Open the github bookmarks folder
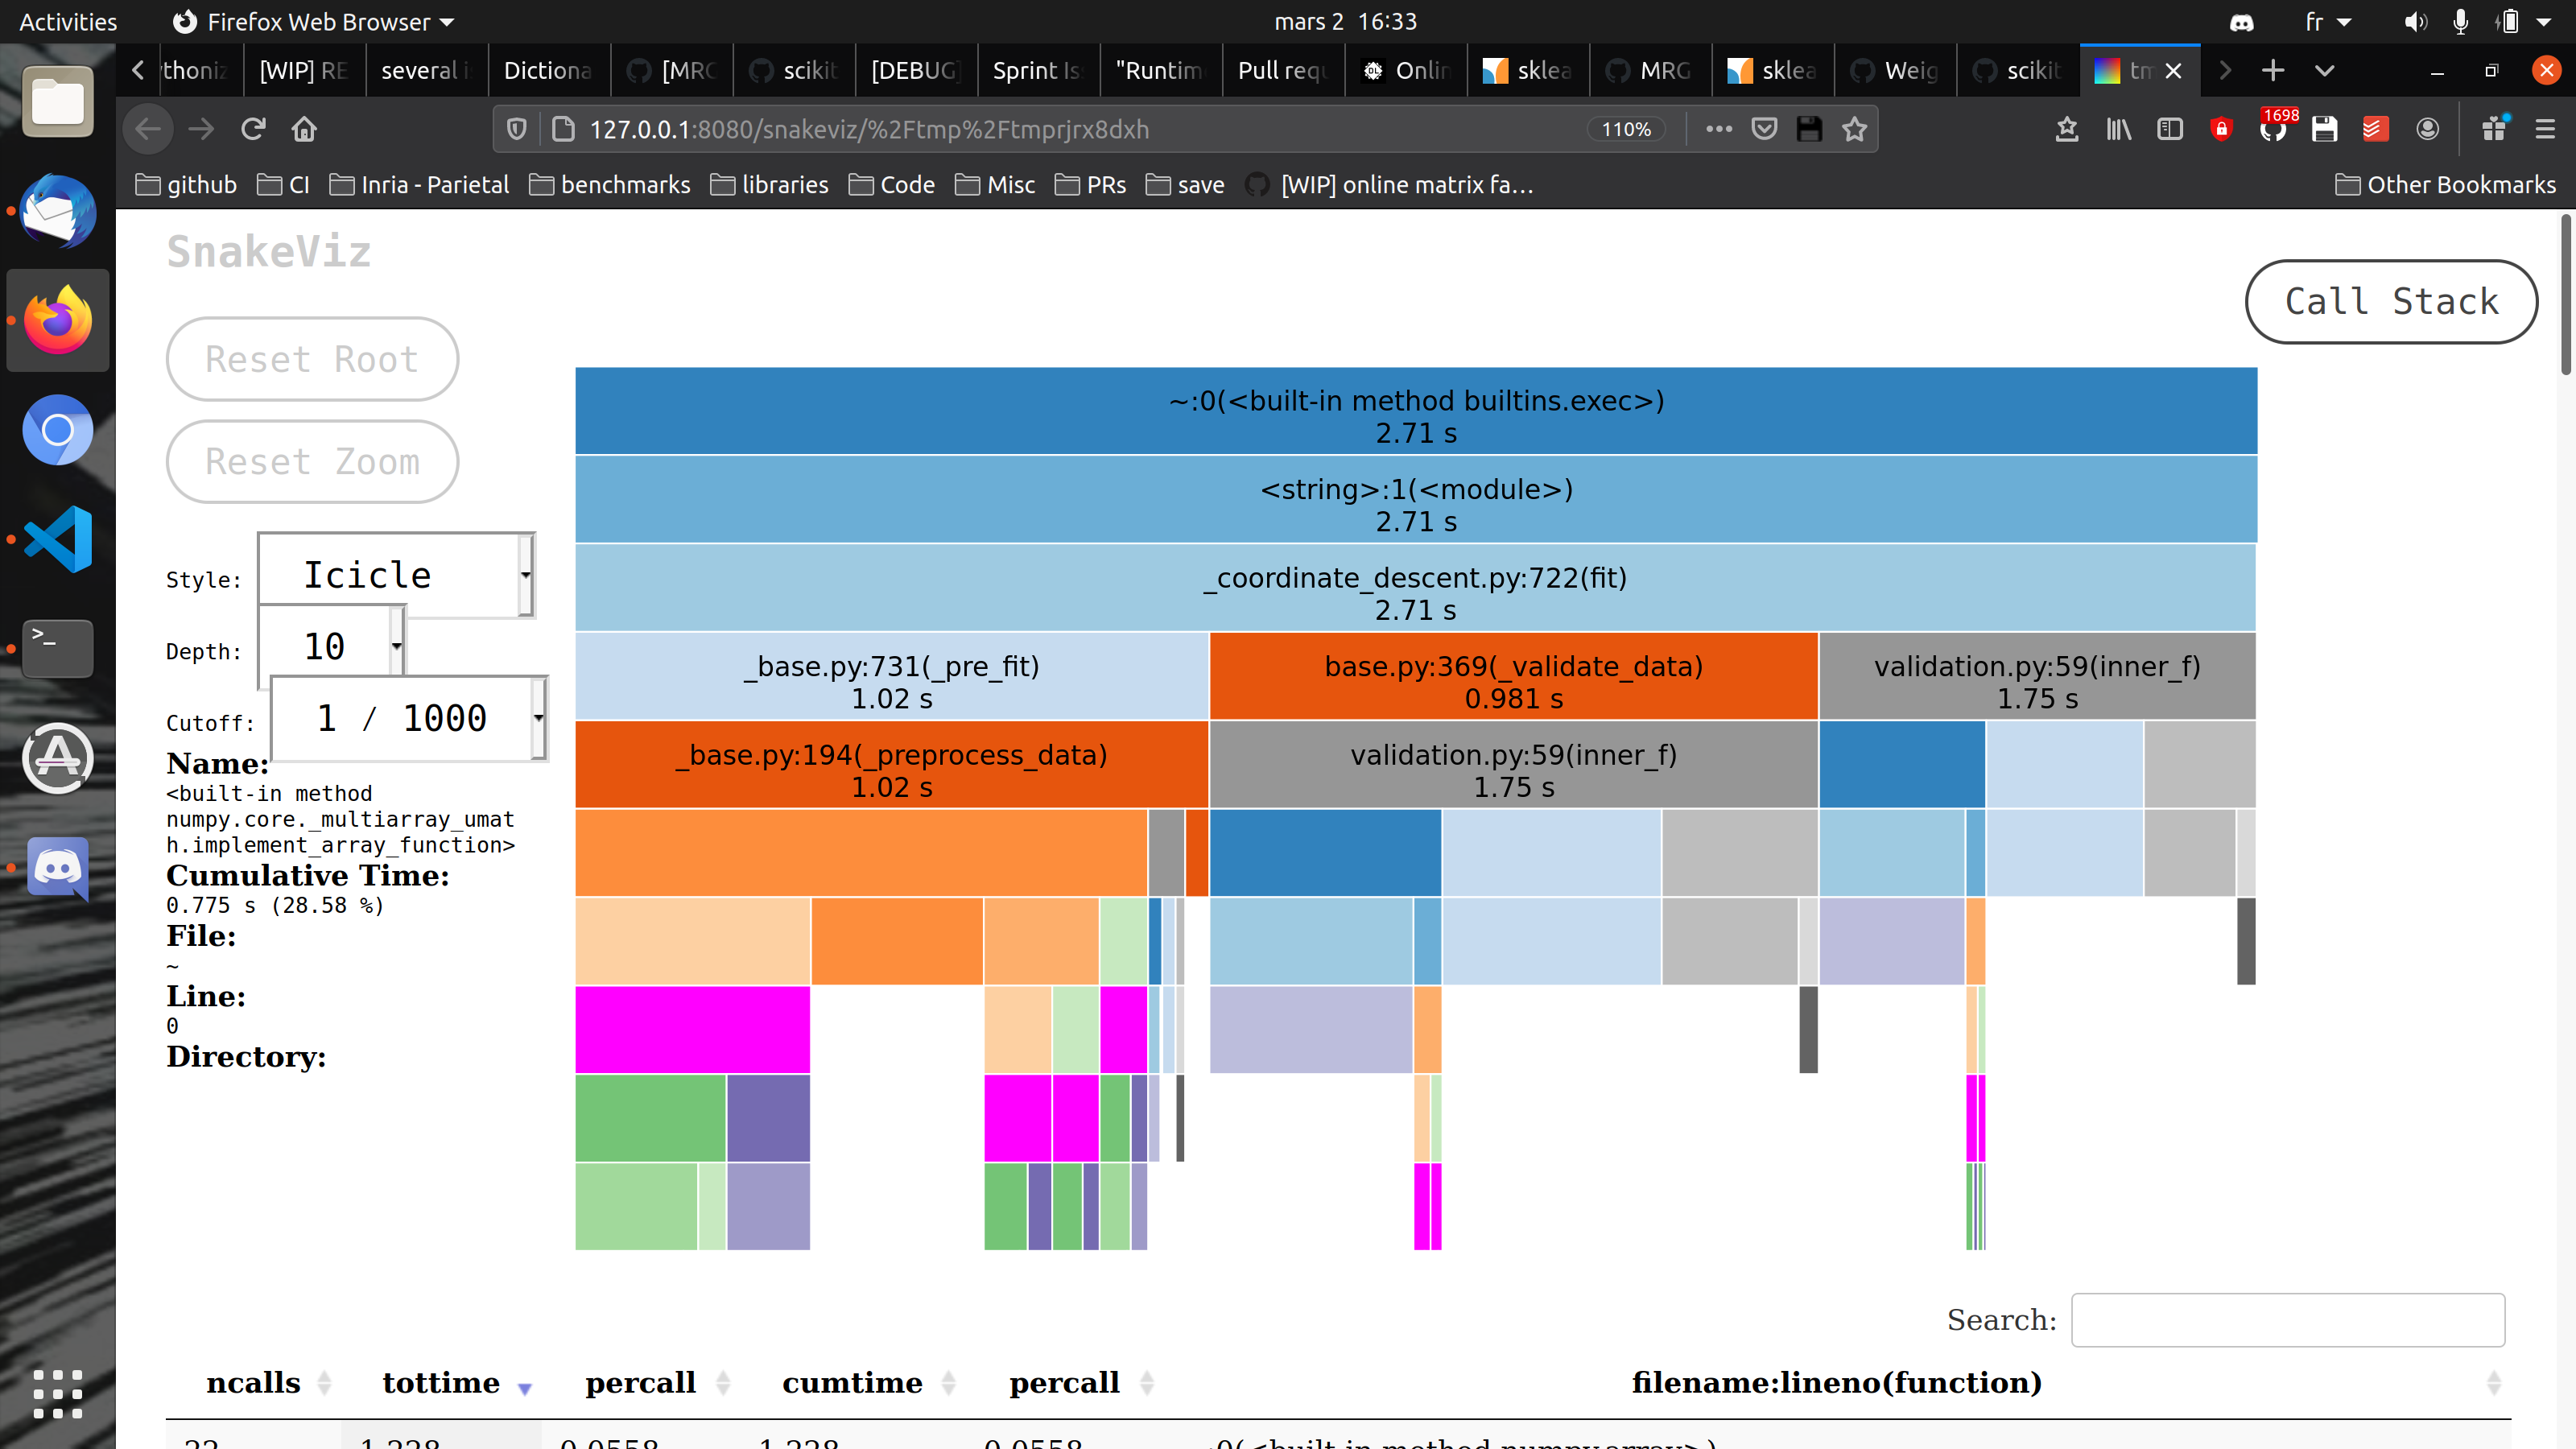 [186, 185]
